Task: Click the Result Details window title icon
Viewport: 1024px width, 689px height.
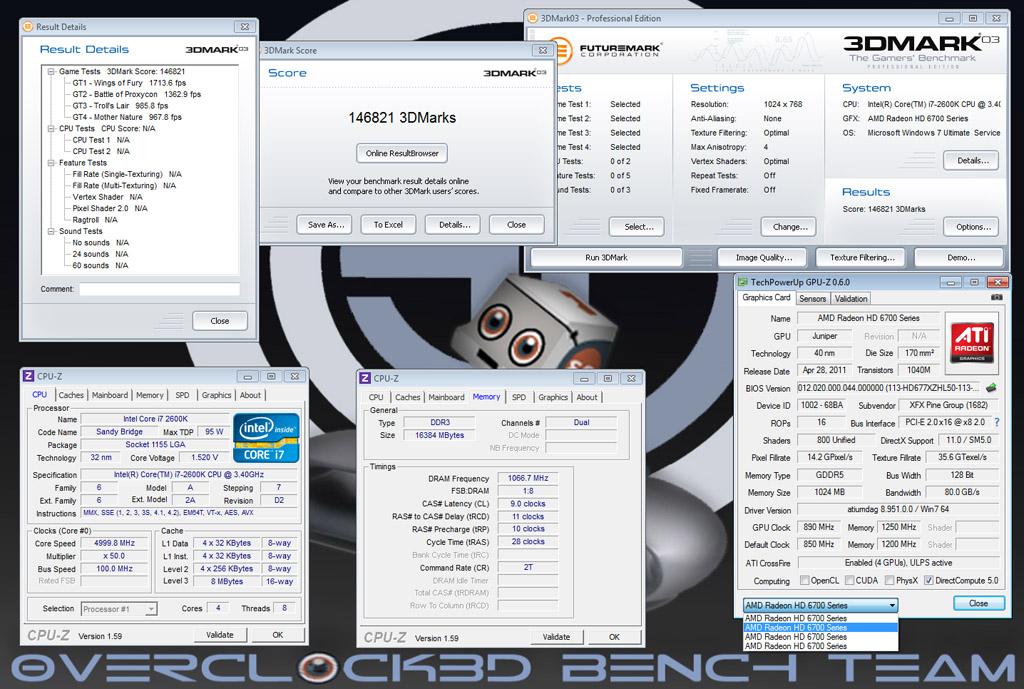Action: pyautogui.click(x=28, y=27)
